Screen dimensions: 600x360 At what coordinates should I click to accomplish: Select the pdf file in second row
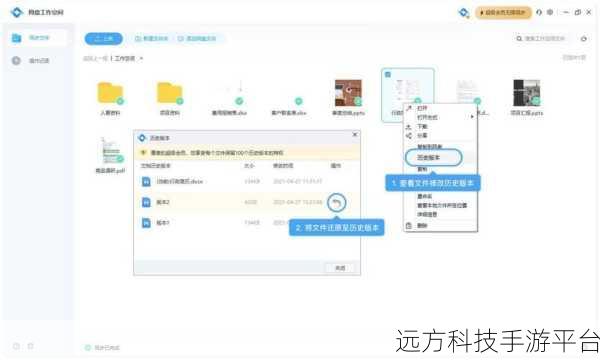coord(110,155)
